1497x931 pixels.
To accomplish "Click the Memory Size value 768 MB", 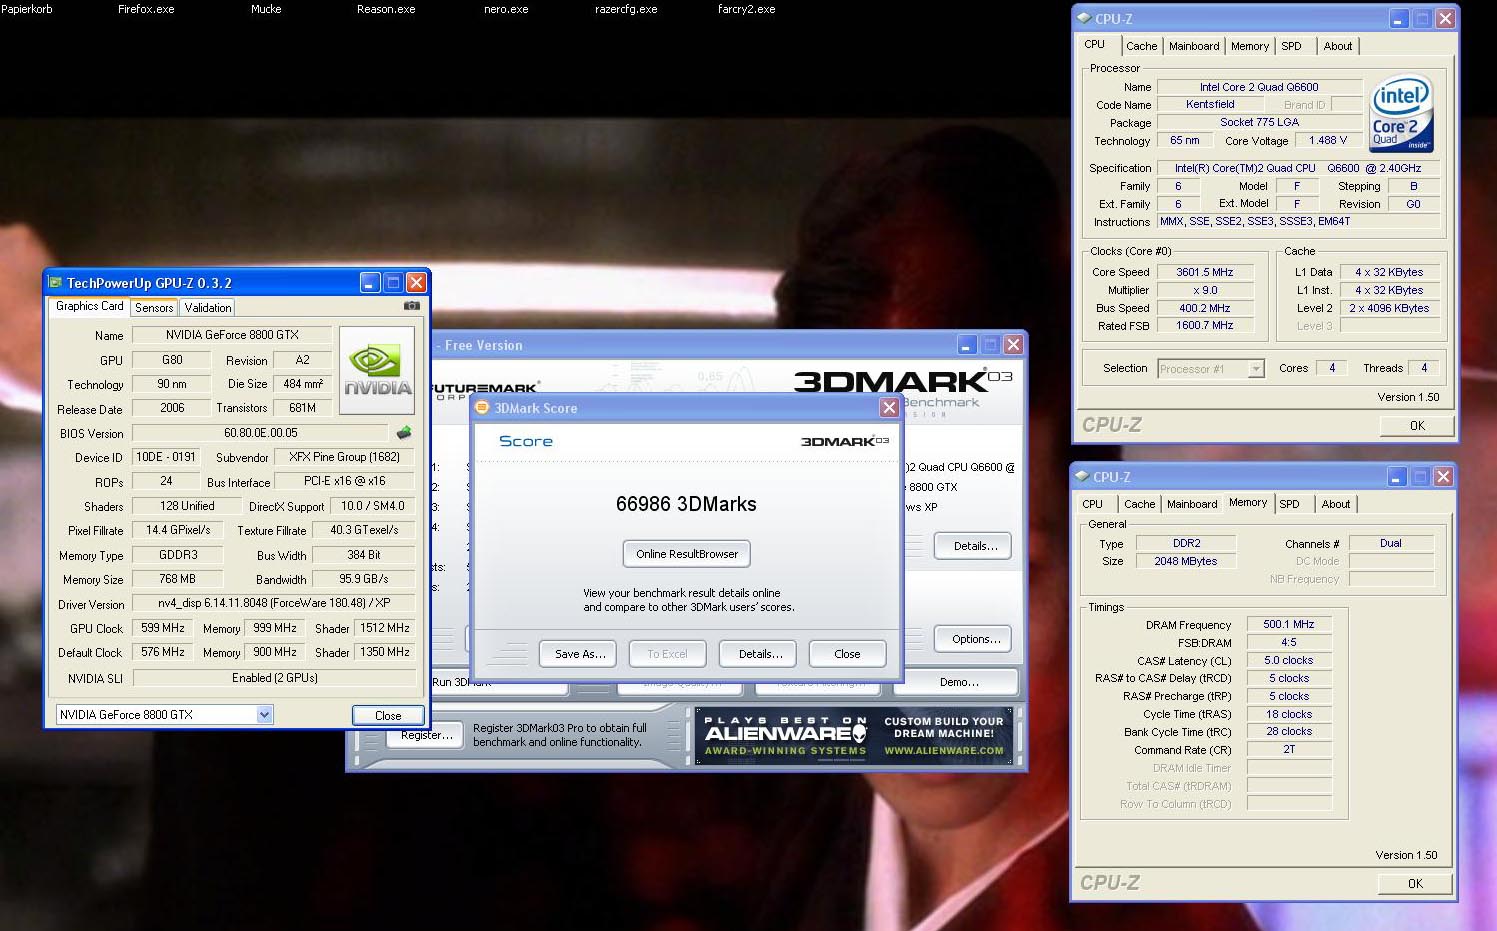I will tap(177, 579).
